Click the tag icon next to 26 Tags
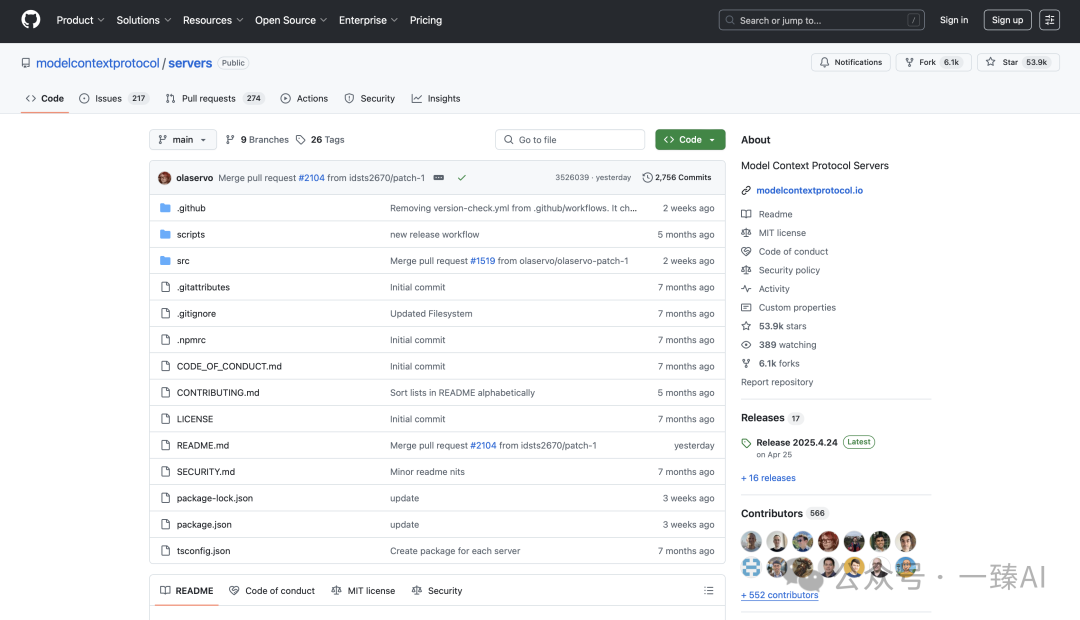Image resolution: width=1080 pixels, height=620 pixels. 300,140
